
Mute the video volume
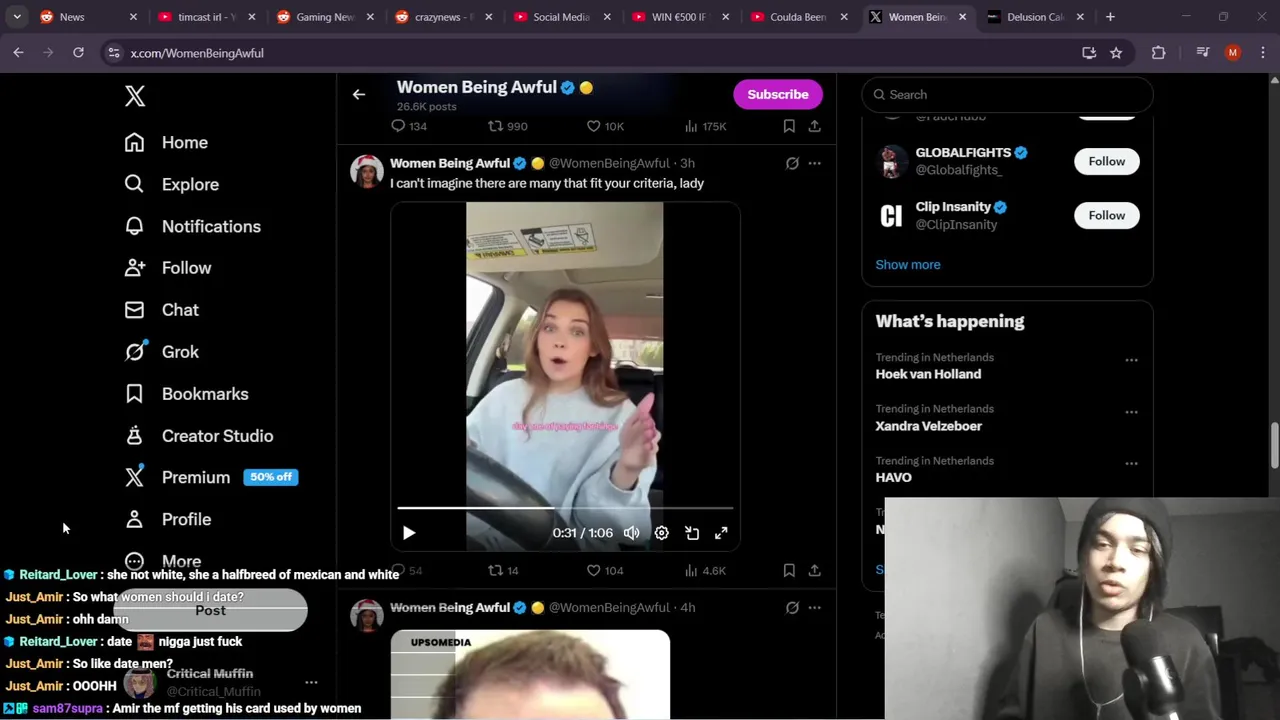[x=632, y=533]
